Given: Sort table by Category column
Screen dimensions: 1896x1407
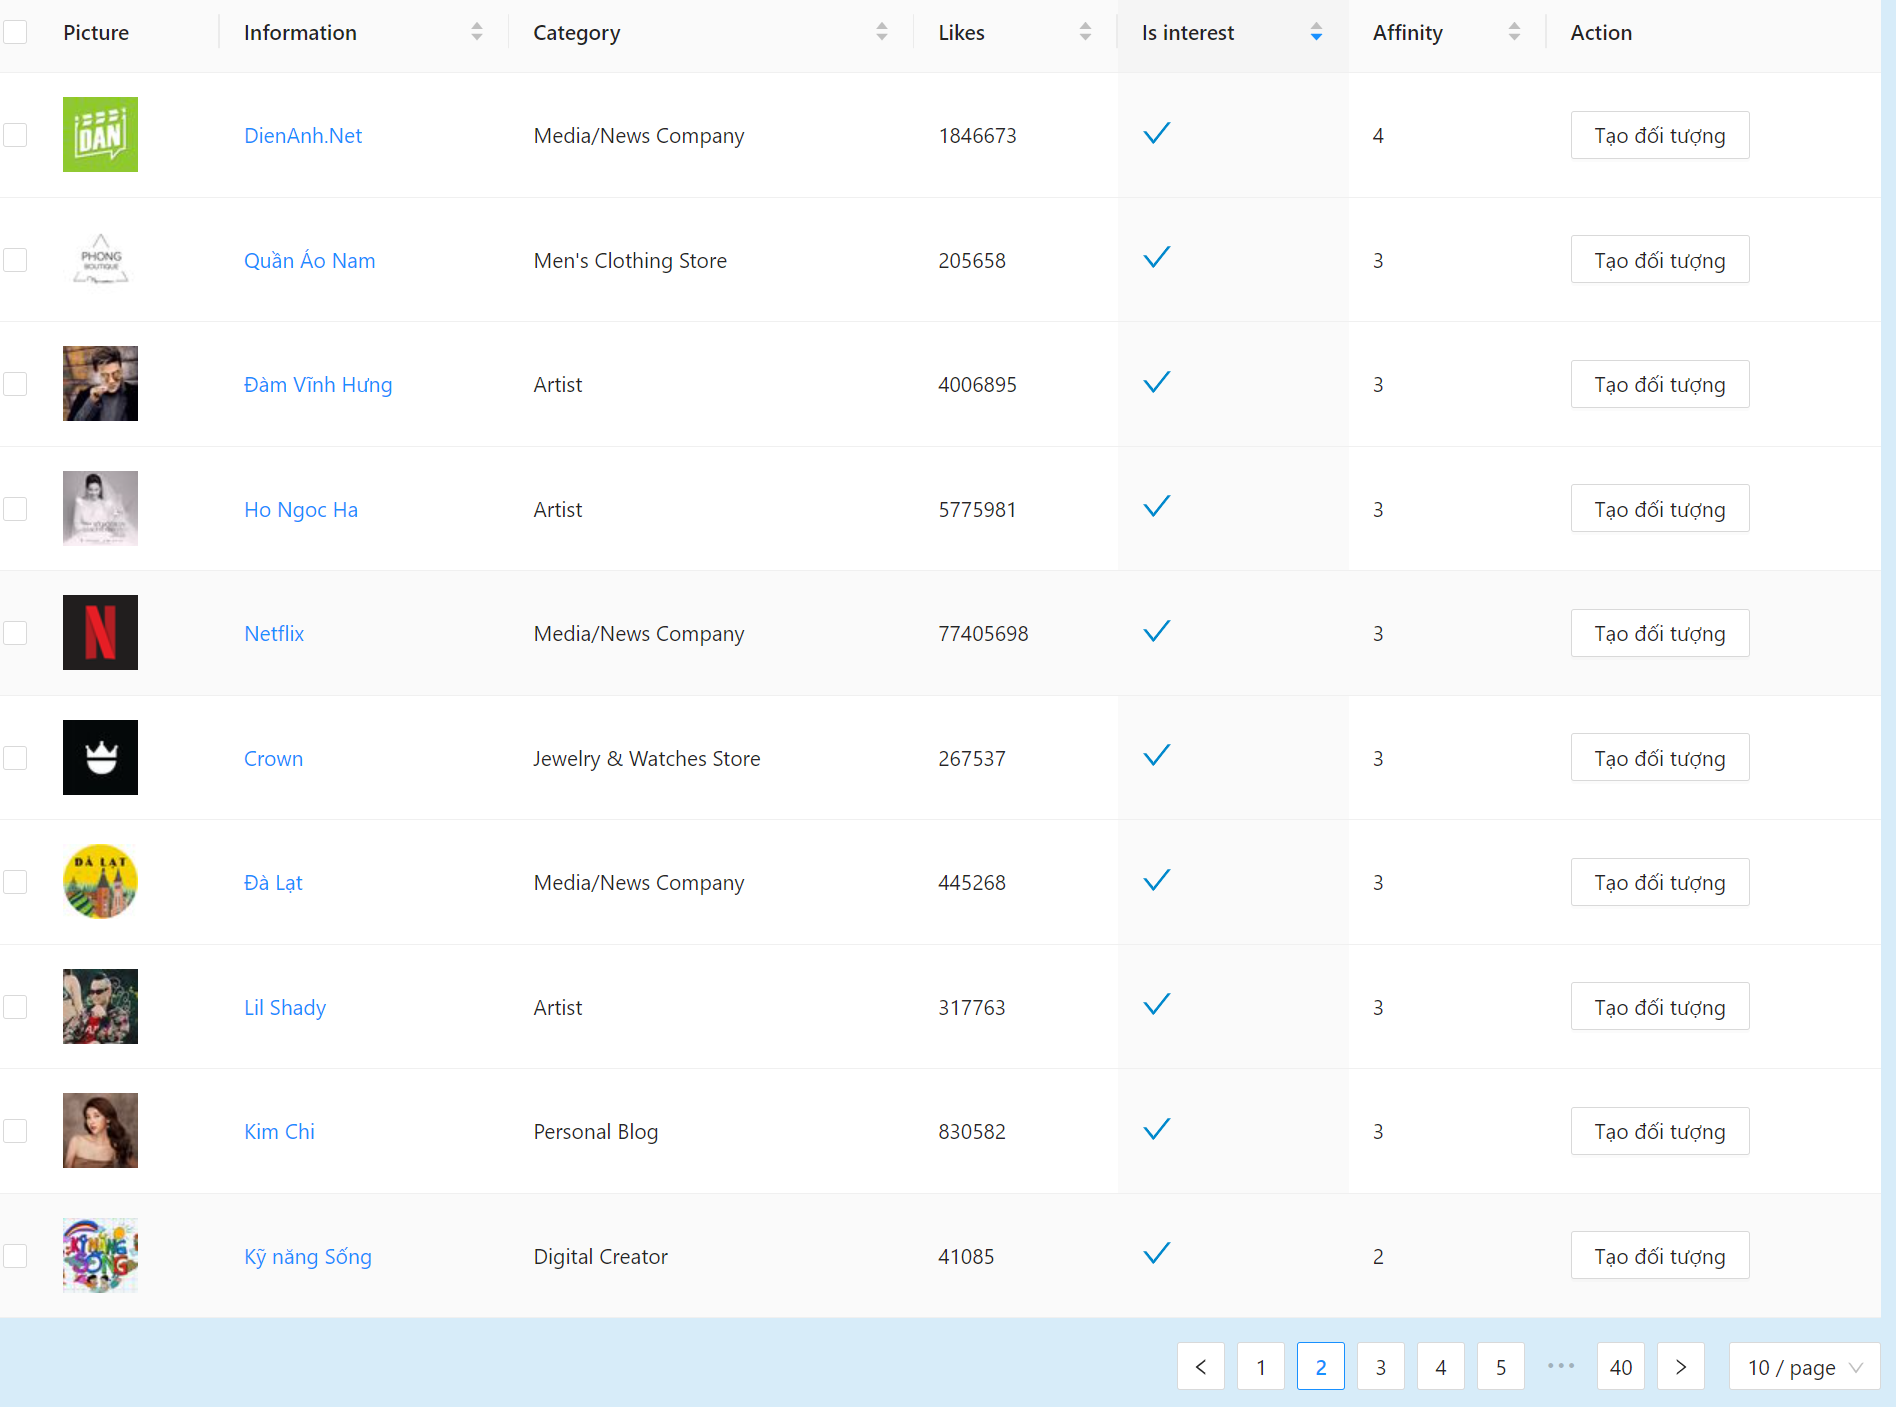Looking at the screenshot, I should [x=882, y=32].
